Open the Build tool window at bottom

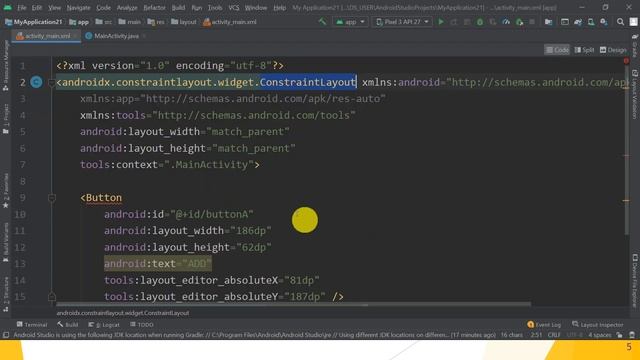[x=68, y=324]
